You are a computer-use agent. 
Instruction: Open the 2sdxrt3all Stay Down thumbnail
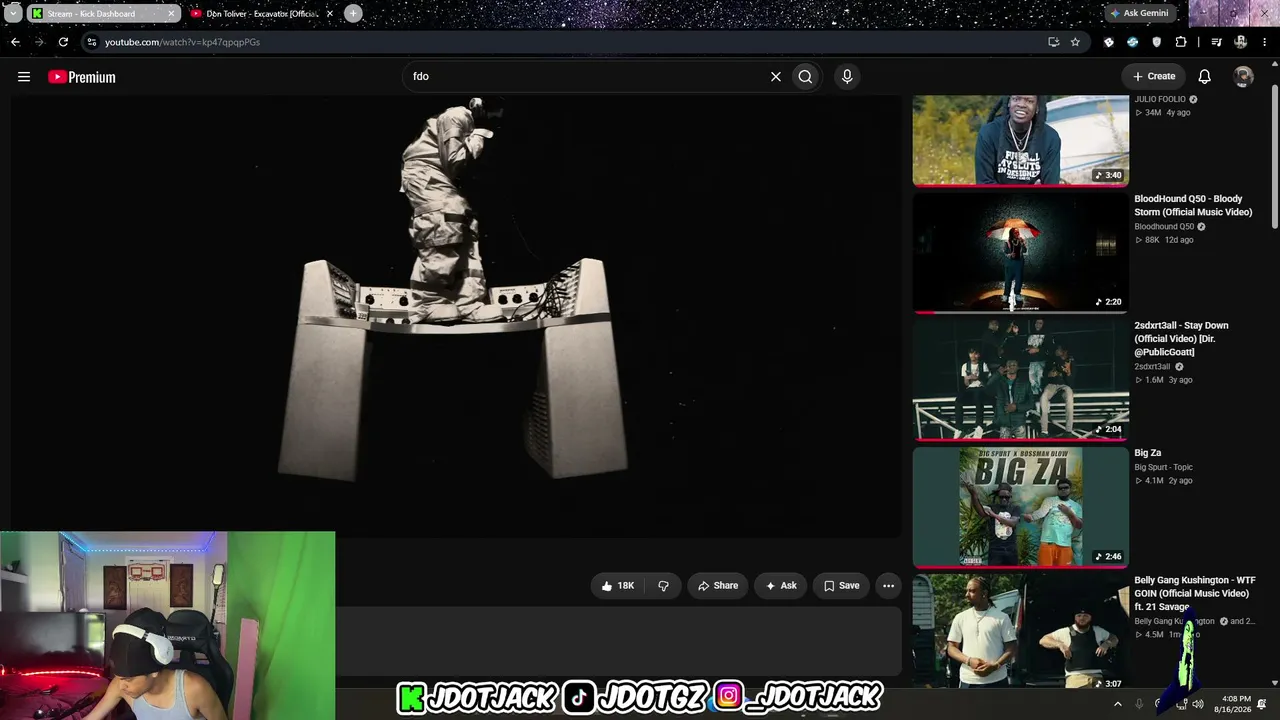[1020, 380]
